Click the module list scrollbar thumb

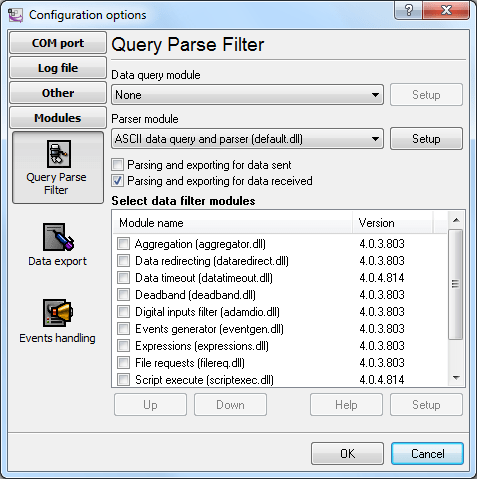point(456,284)
